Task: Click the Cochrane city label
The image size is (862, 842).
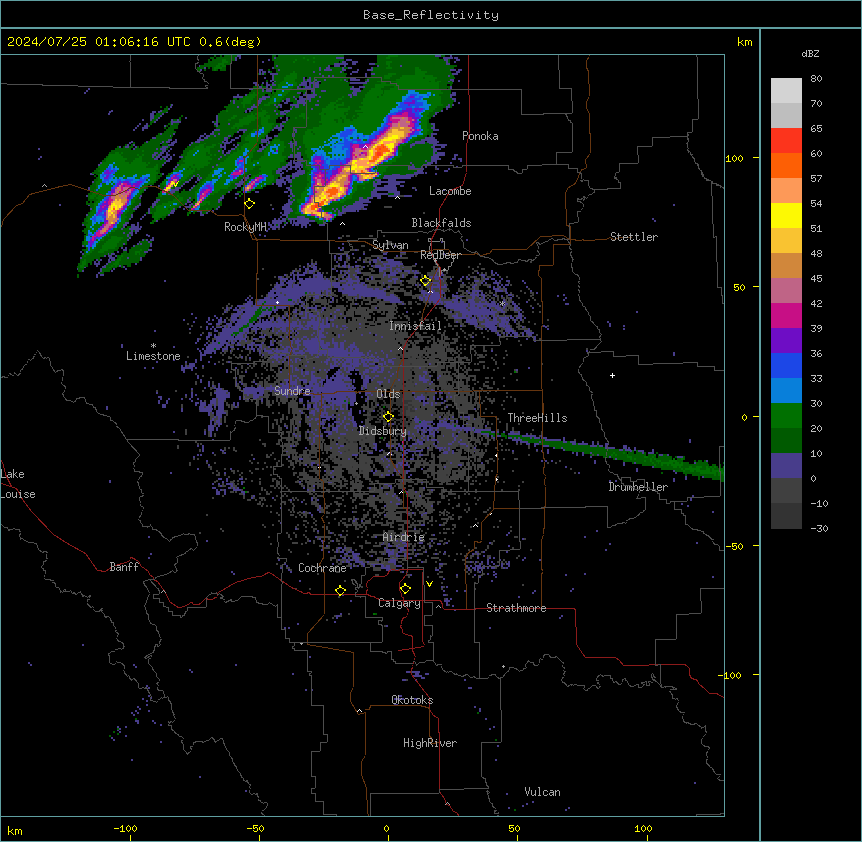Action: 322,568
